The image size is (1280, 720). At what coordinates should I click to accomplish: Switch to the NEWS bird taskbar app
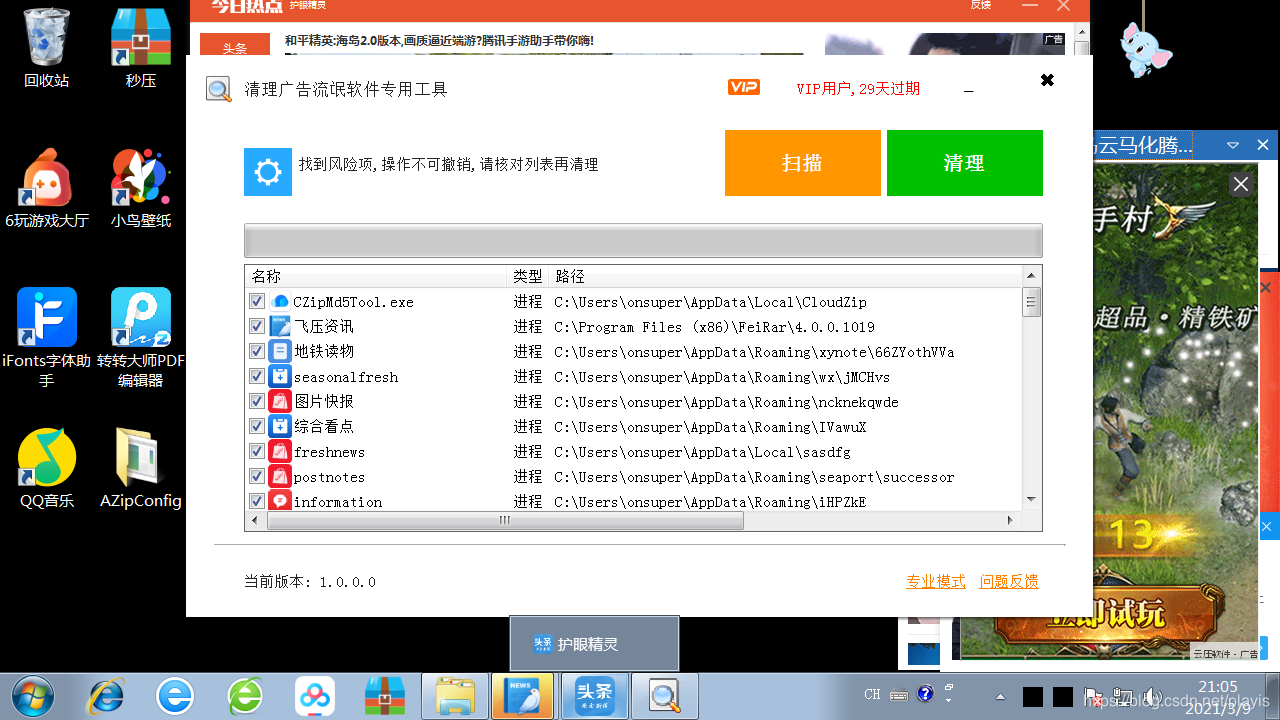522,696
